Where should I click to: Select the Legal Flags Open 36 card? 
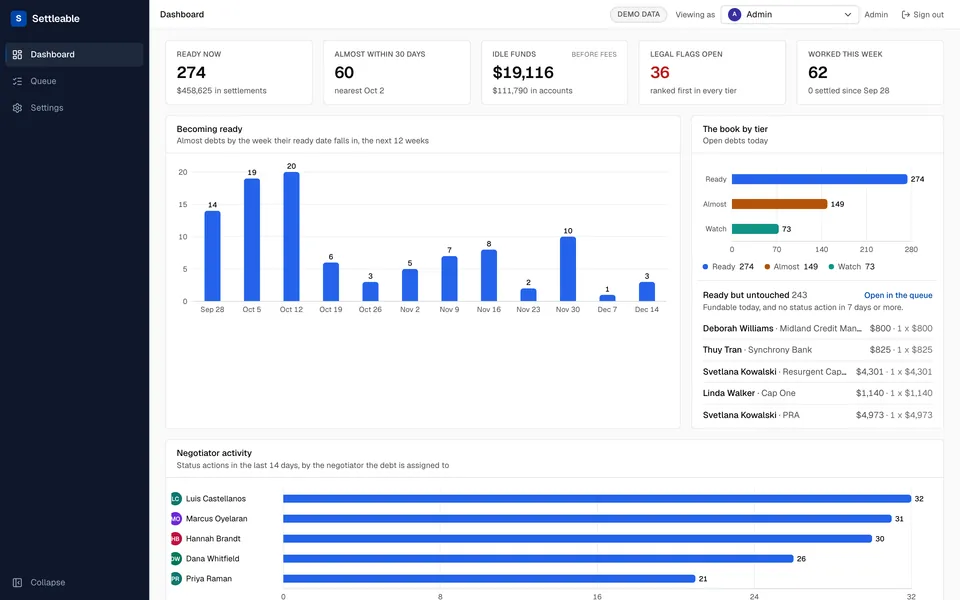[712, 72]
